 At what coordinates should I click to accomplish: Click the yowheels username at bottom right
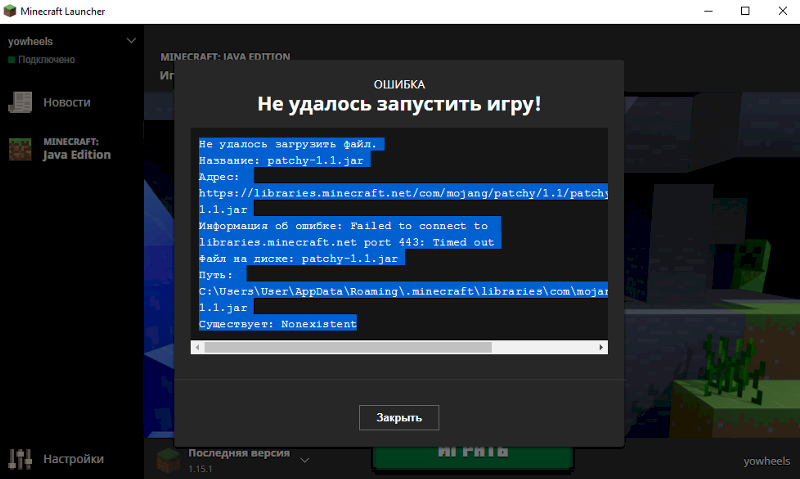pos(766,461)
